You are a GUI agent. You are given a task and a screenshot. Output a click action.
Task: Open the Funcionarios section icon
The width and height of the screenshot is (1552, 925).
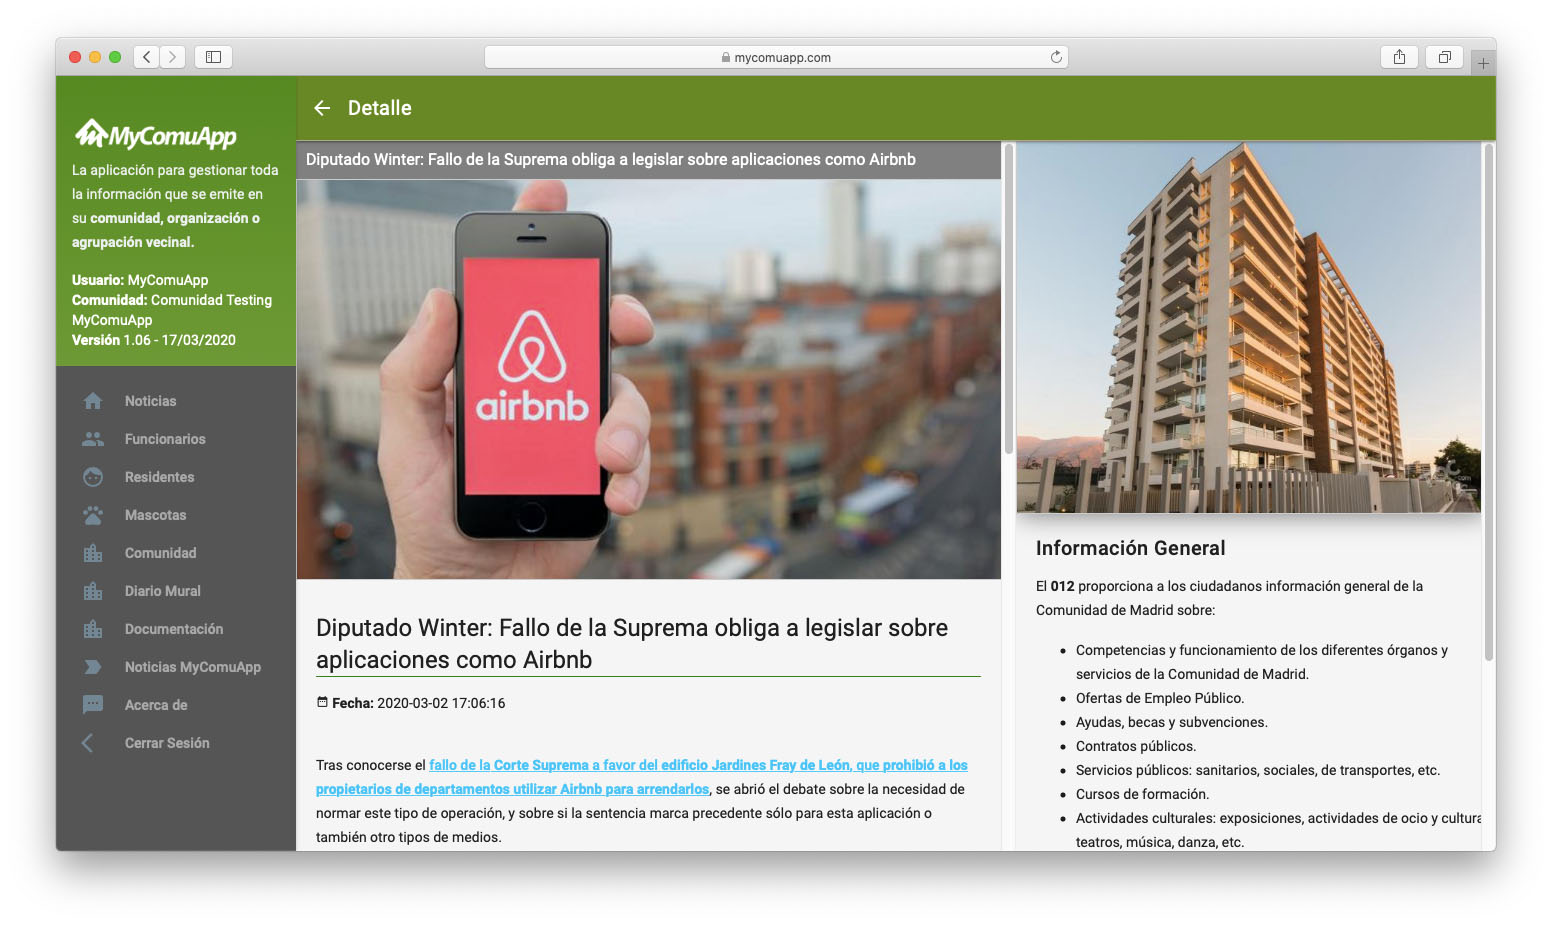92,438
